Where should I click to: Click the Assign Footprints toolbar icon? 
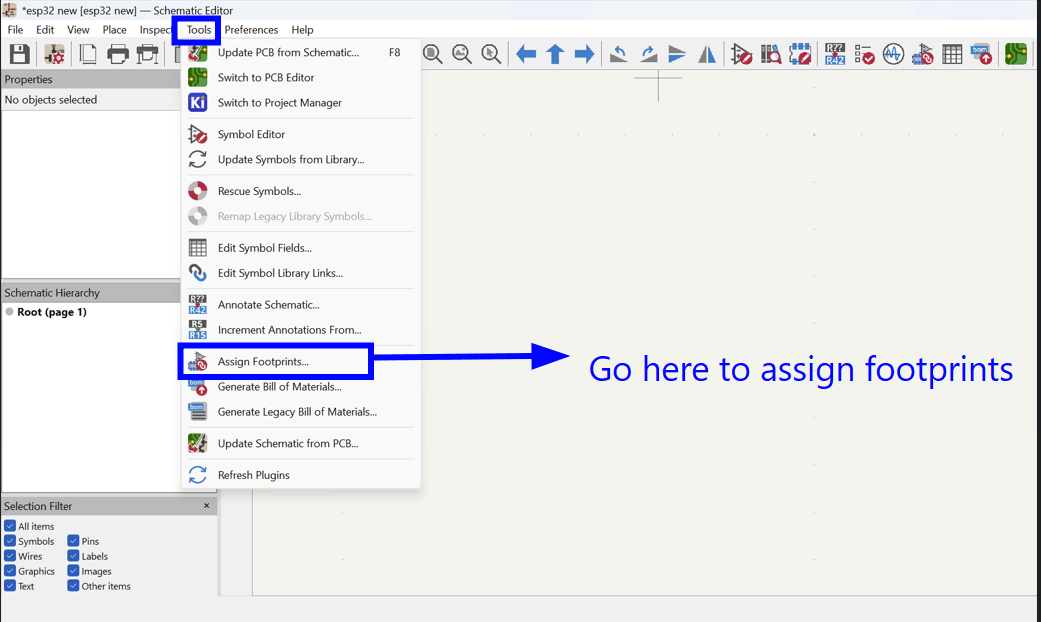922,54
